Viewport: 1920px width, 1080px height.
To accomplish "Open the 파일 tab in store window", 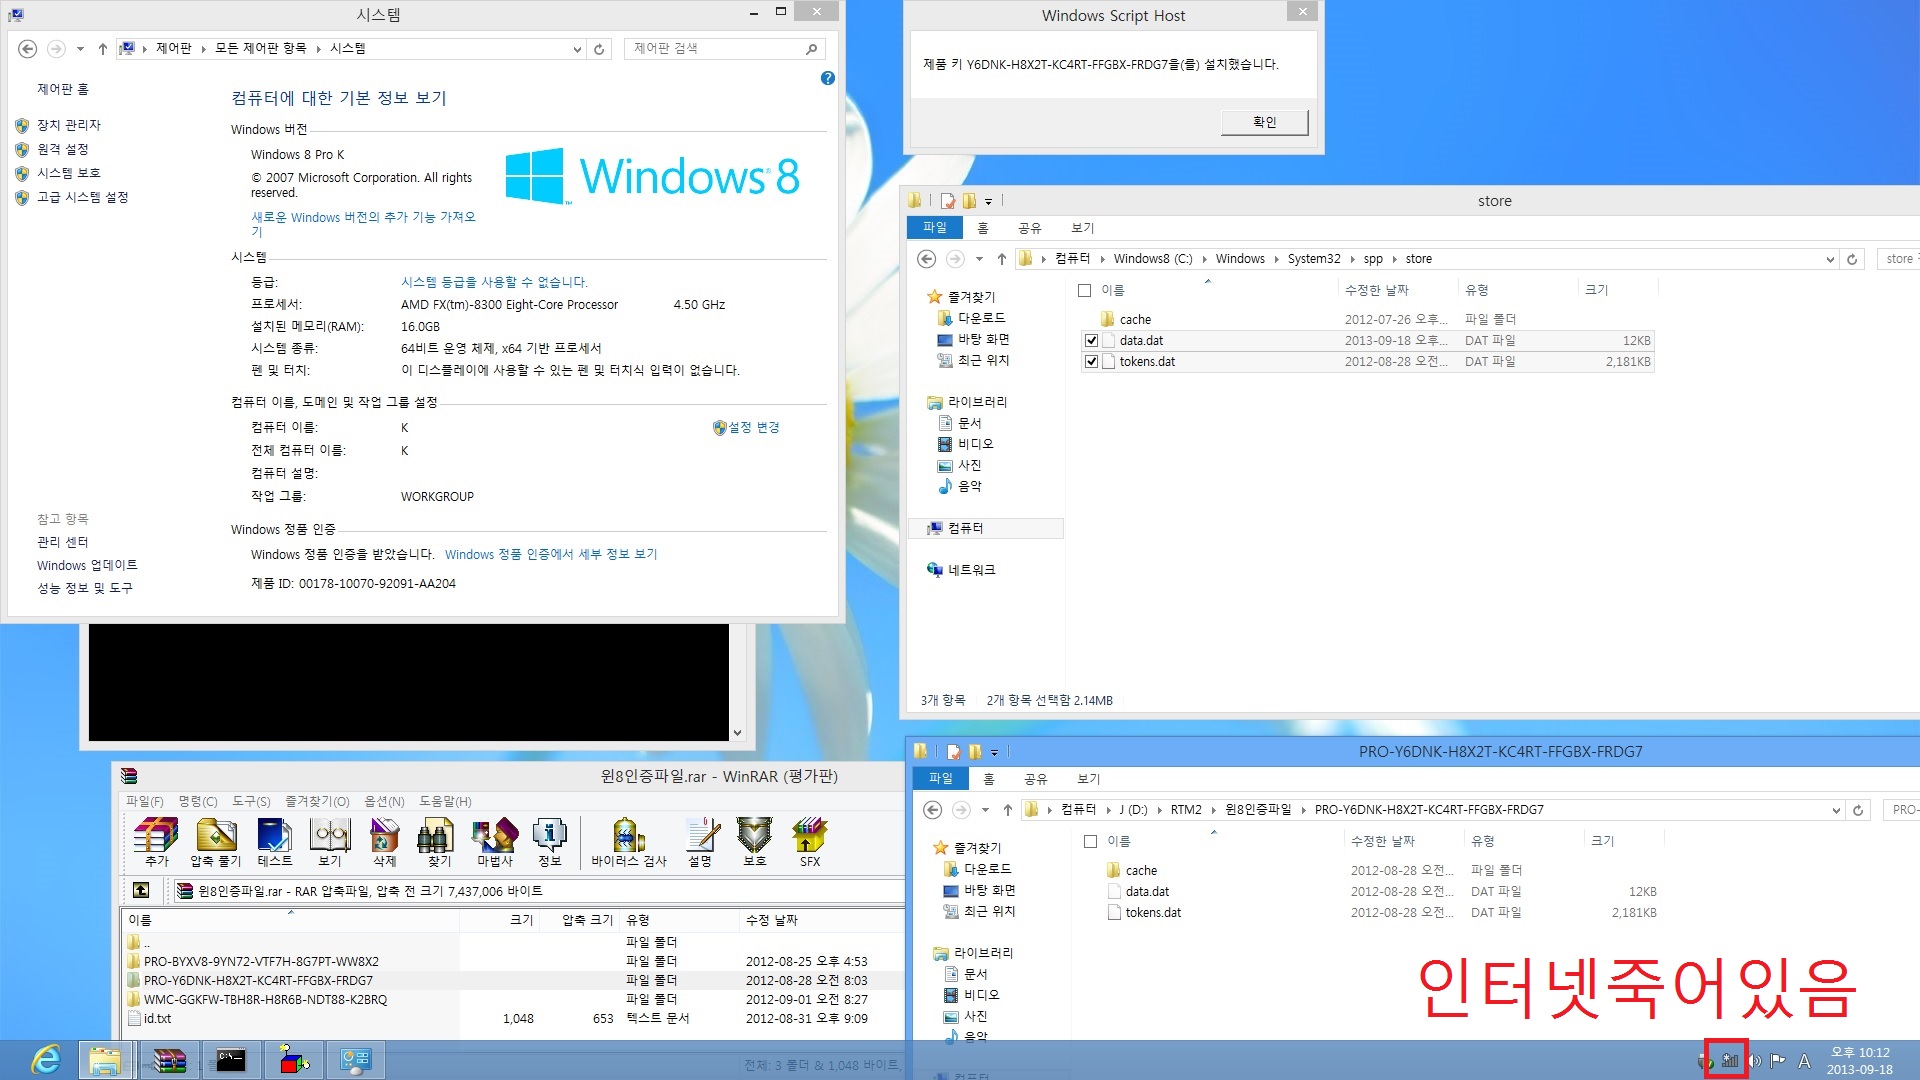I will click(934, 228).
